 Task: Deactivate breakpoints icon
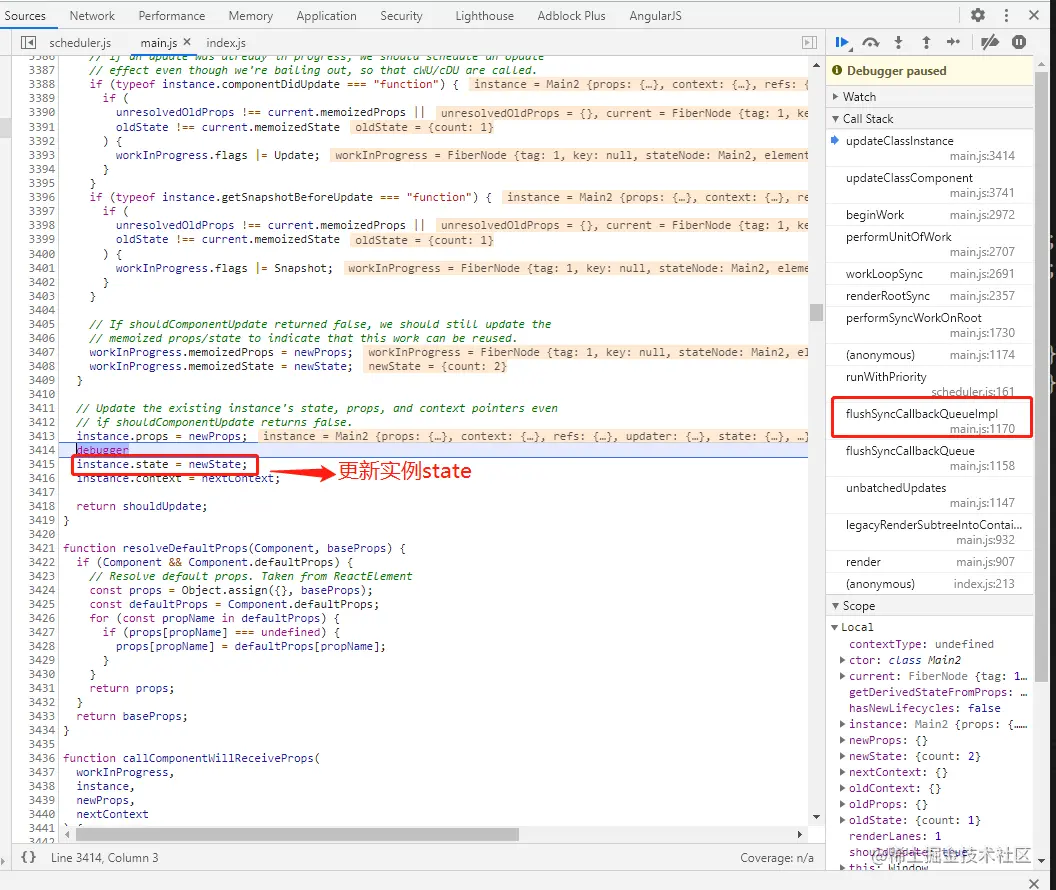pos(989,42)
